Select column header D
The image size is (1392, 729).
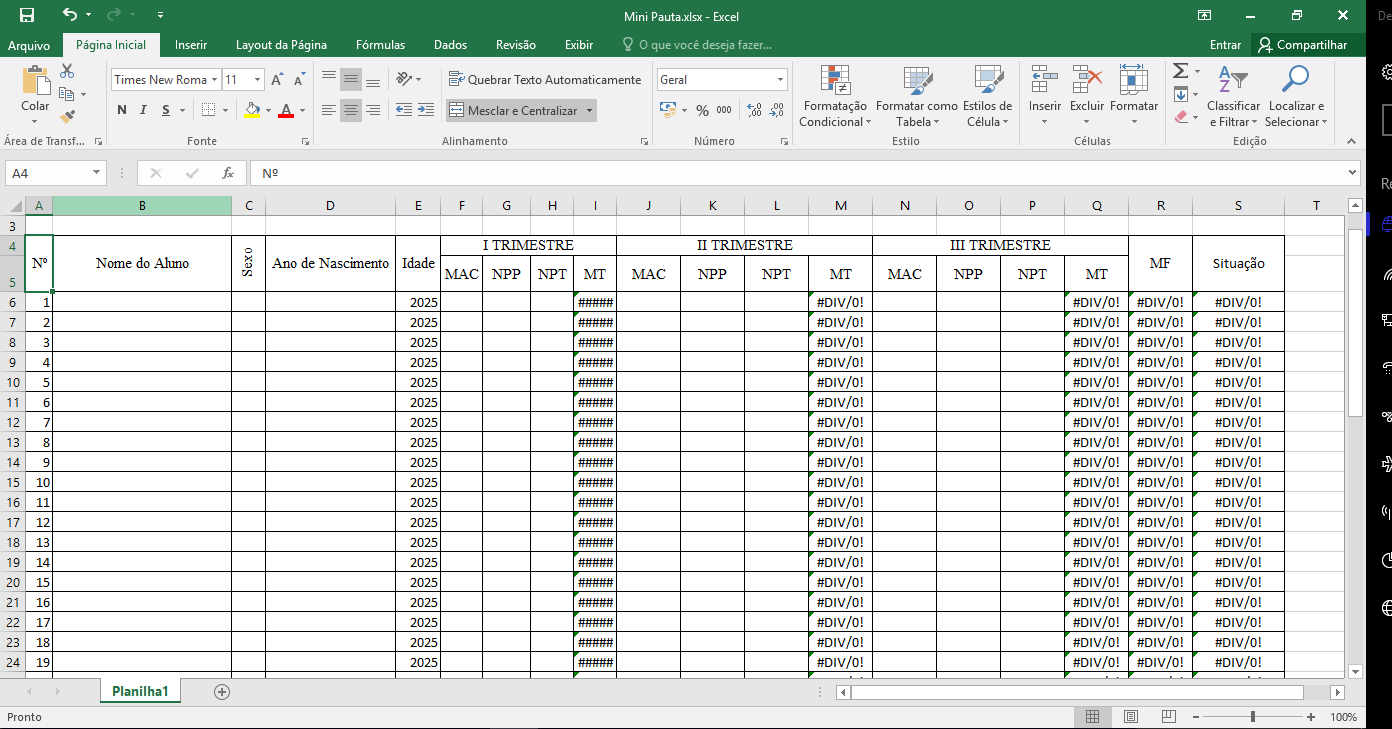pyautogui.click(x=330, y=206)
